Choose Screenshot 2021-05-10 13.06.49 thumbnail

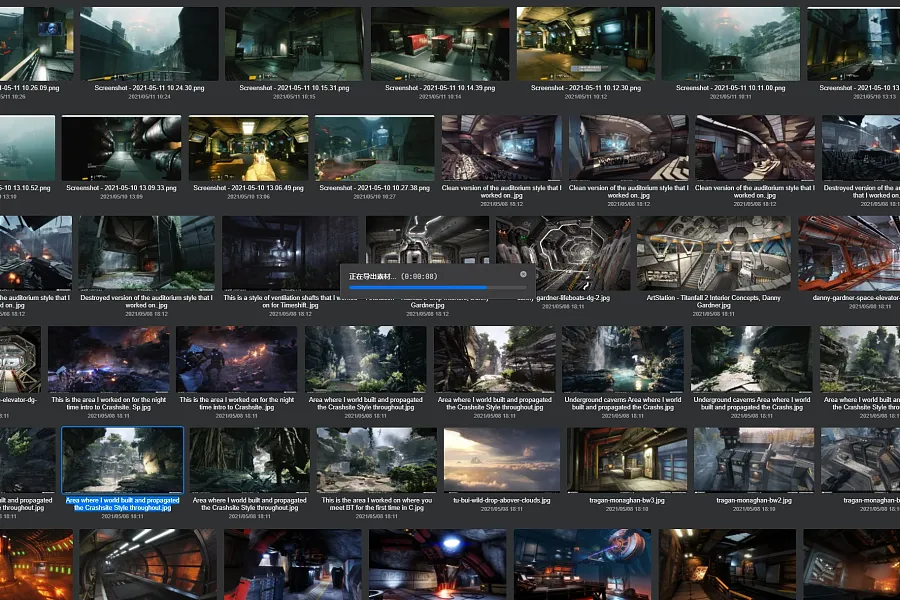[248, 148]
